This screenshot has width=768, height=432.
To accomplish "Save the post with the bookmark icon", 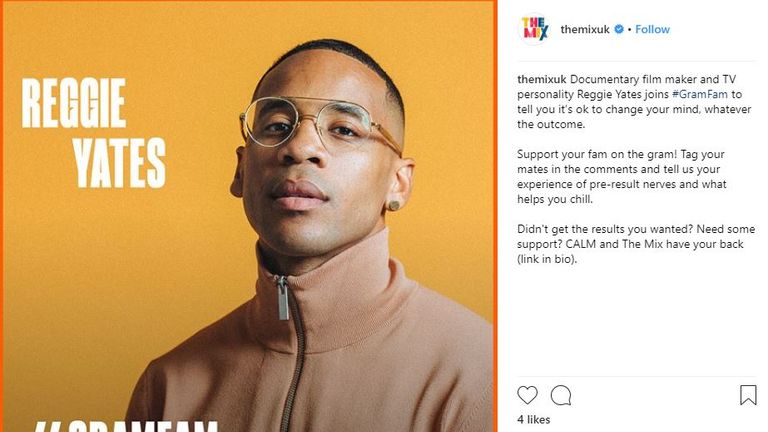I will pyautogui.click(x=748, y=395).
